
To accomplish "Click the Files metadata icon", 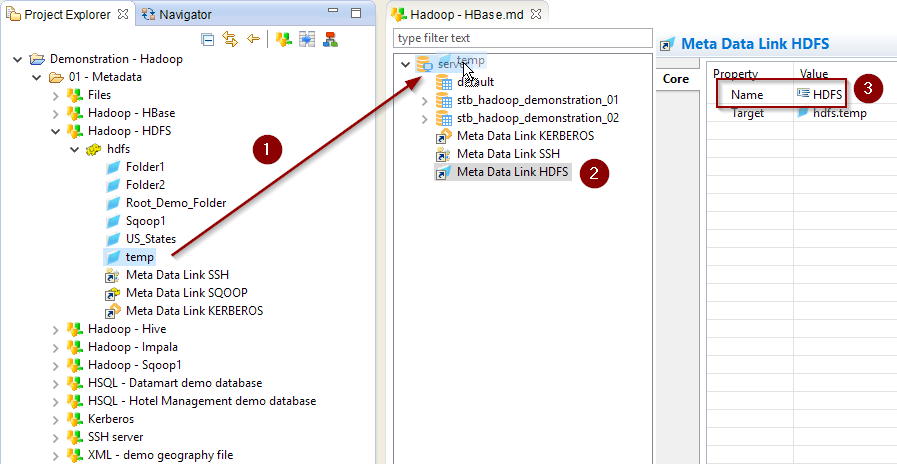I will 75,95.
